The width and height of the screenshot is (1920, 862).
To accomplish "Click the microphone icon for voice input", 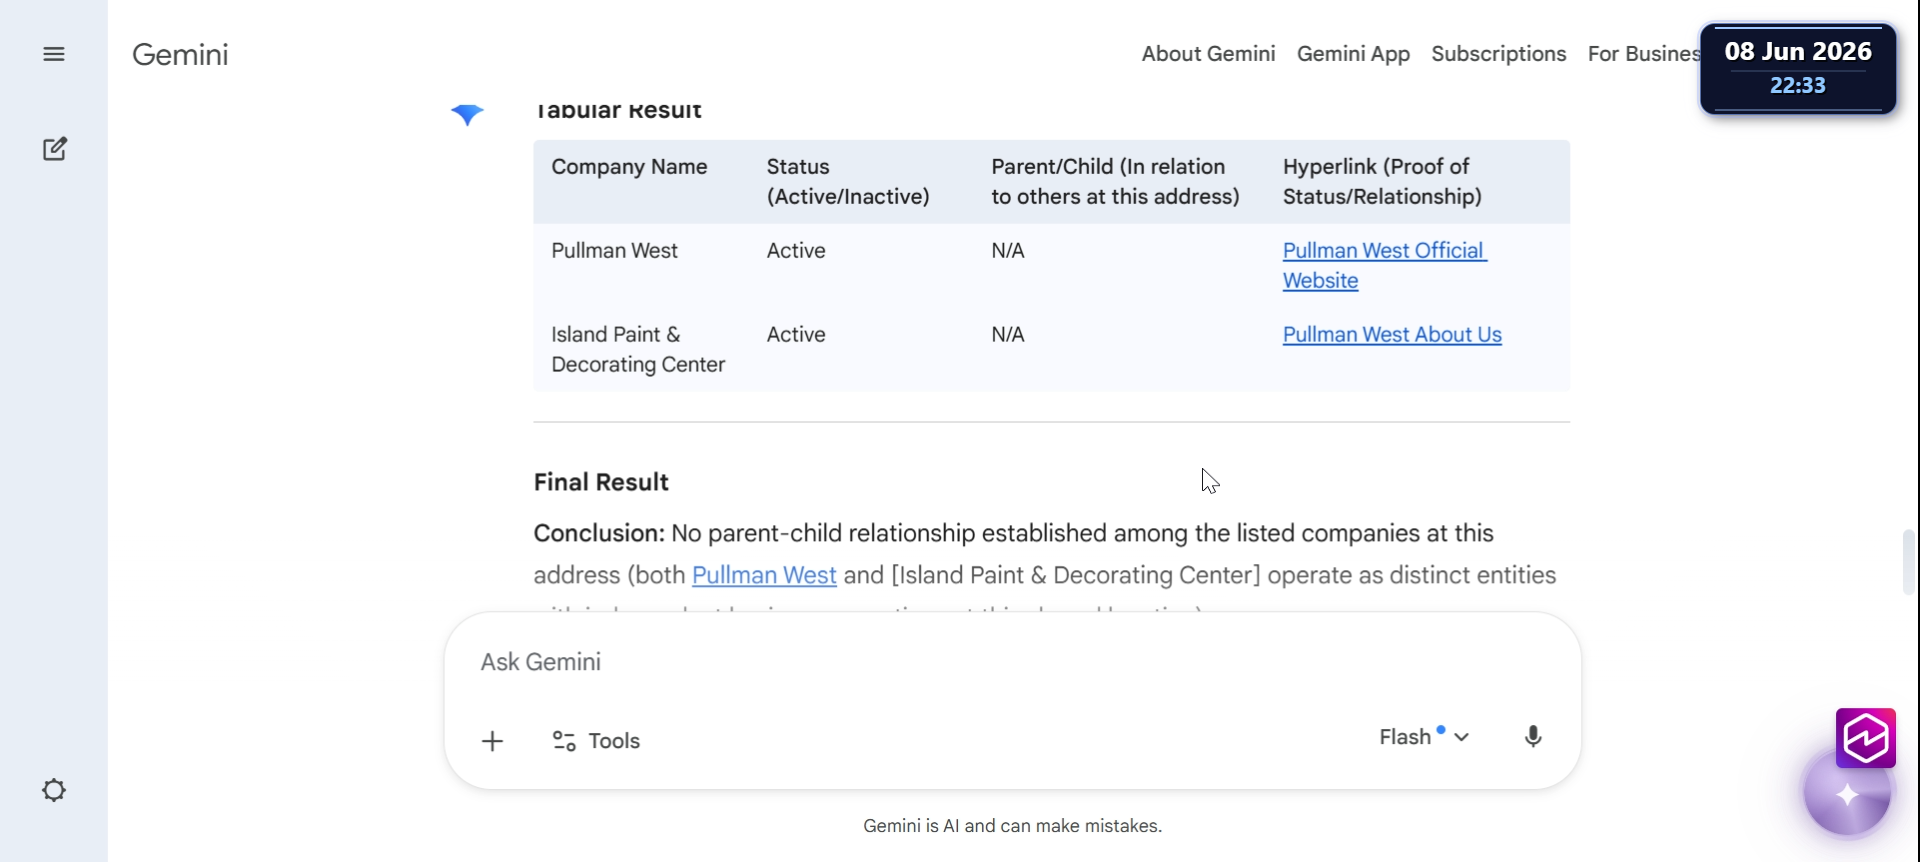I will click(x=1533, y=737).
